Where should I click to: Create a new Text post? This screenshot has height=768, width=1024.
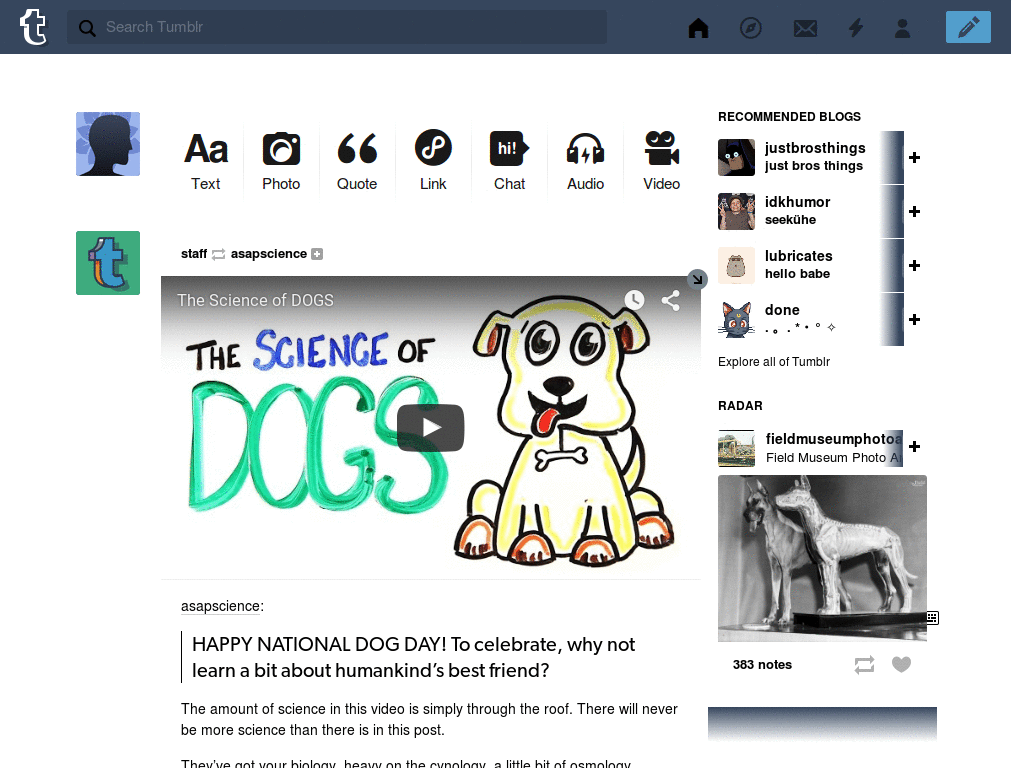(x=206, y=161)
